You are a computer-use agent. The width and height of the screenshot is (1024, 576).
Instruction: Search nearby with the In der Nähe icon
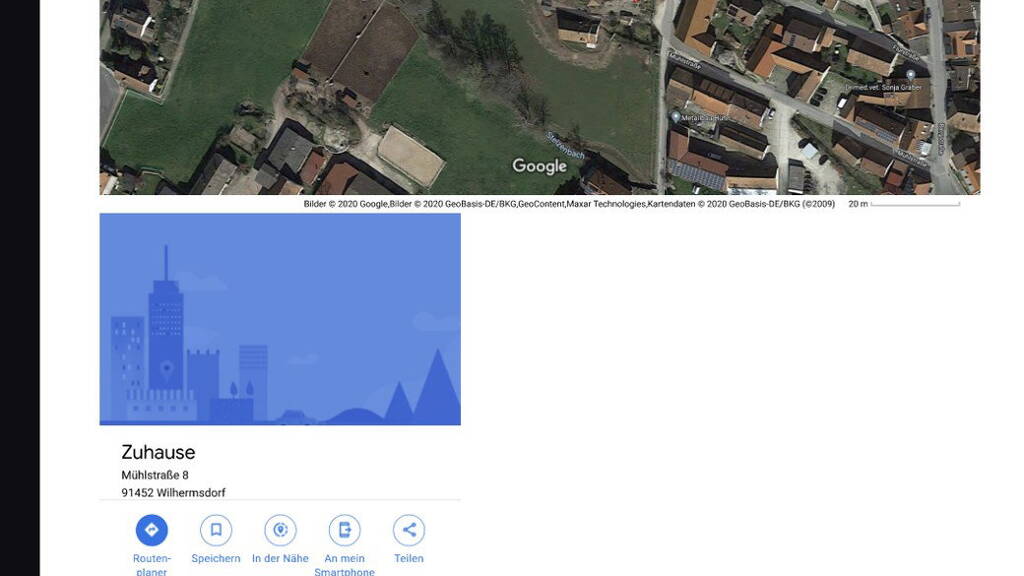click(x=280, y=530)
